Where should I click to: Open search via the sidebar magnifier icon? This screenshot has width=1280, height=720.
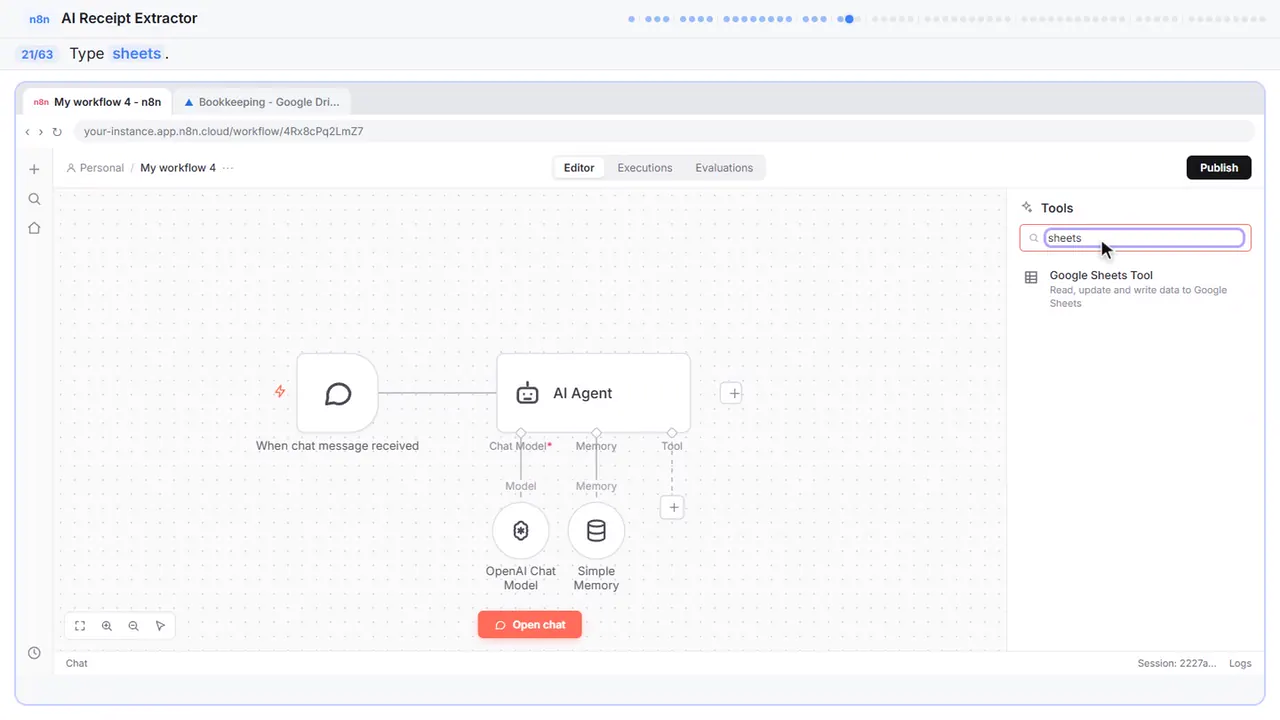[x=34, y=199]
